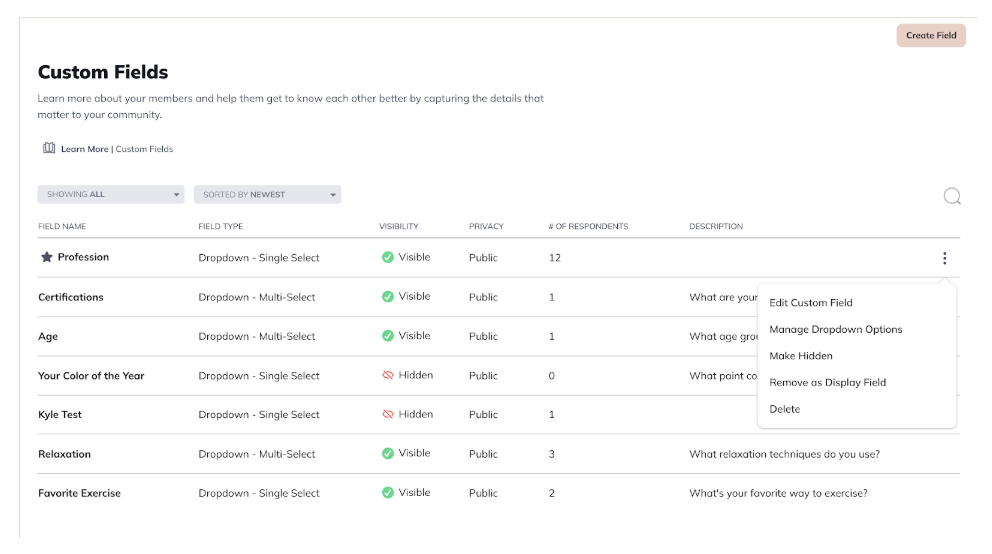Click the three-dot menu for Profession

point(944,258)
